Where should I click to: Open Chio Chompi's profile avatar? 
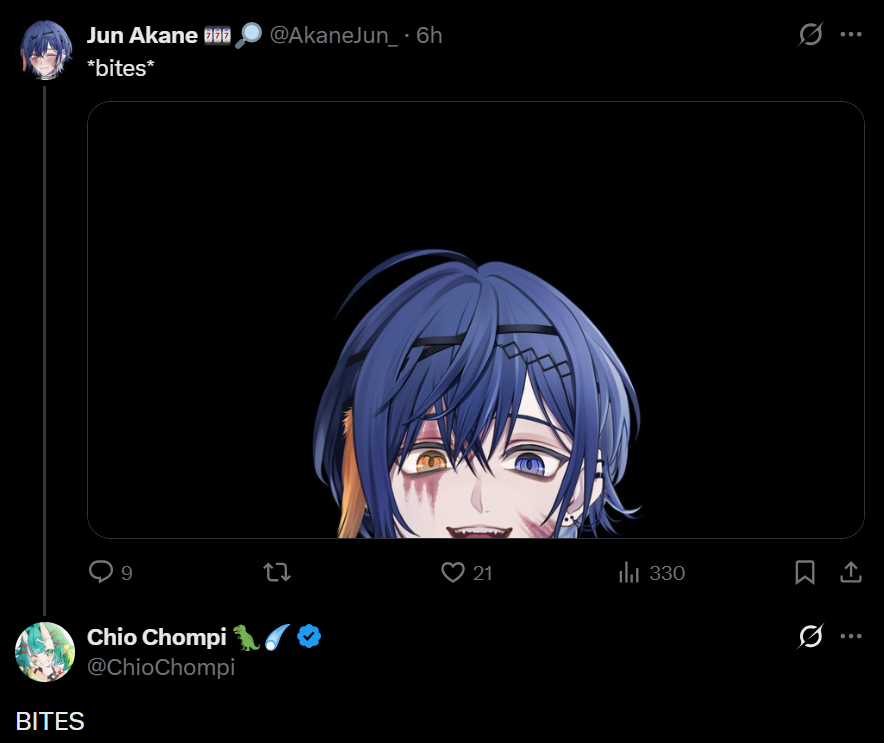(45, 652)
